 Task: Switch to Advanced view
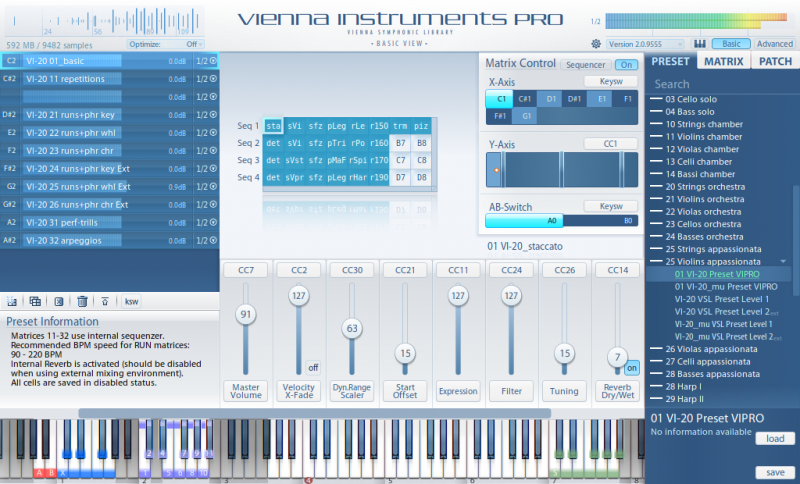(774, 44)
